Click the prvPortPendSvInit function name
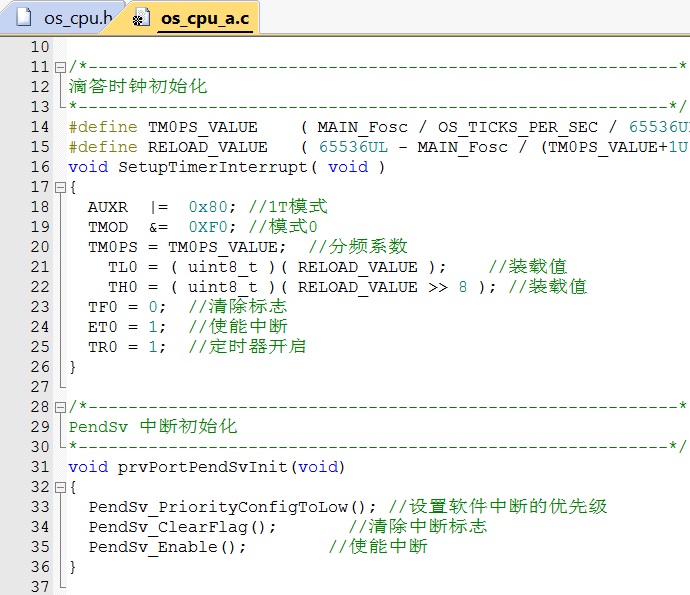 click(x=202, y=467)
